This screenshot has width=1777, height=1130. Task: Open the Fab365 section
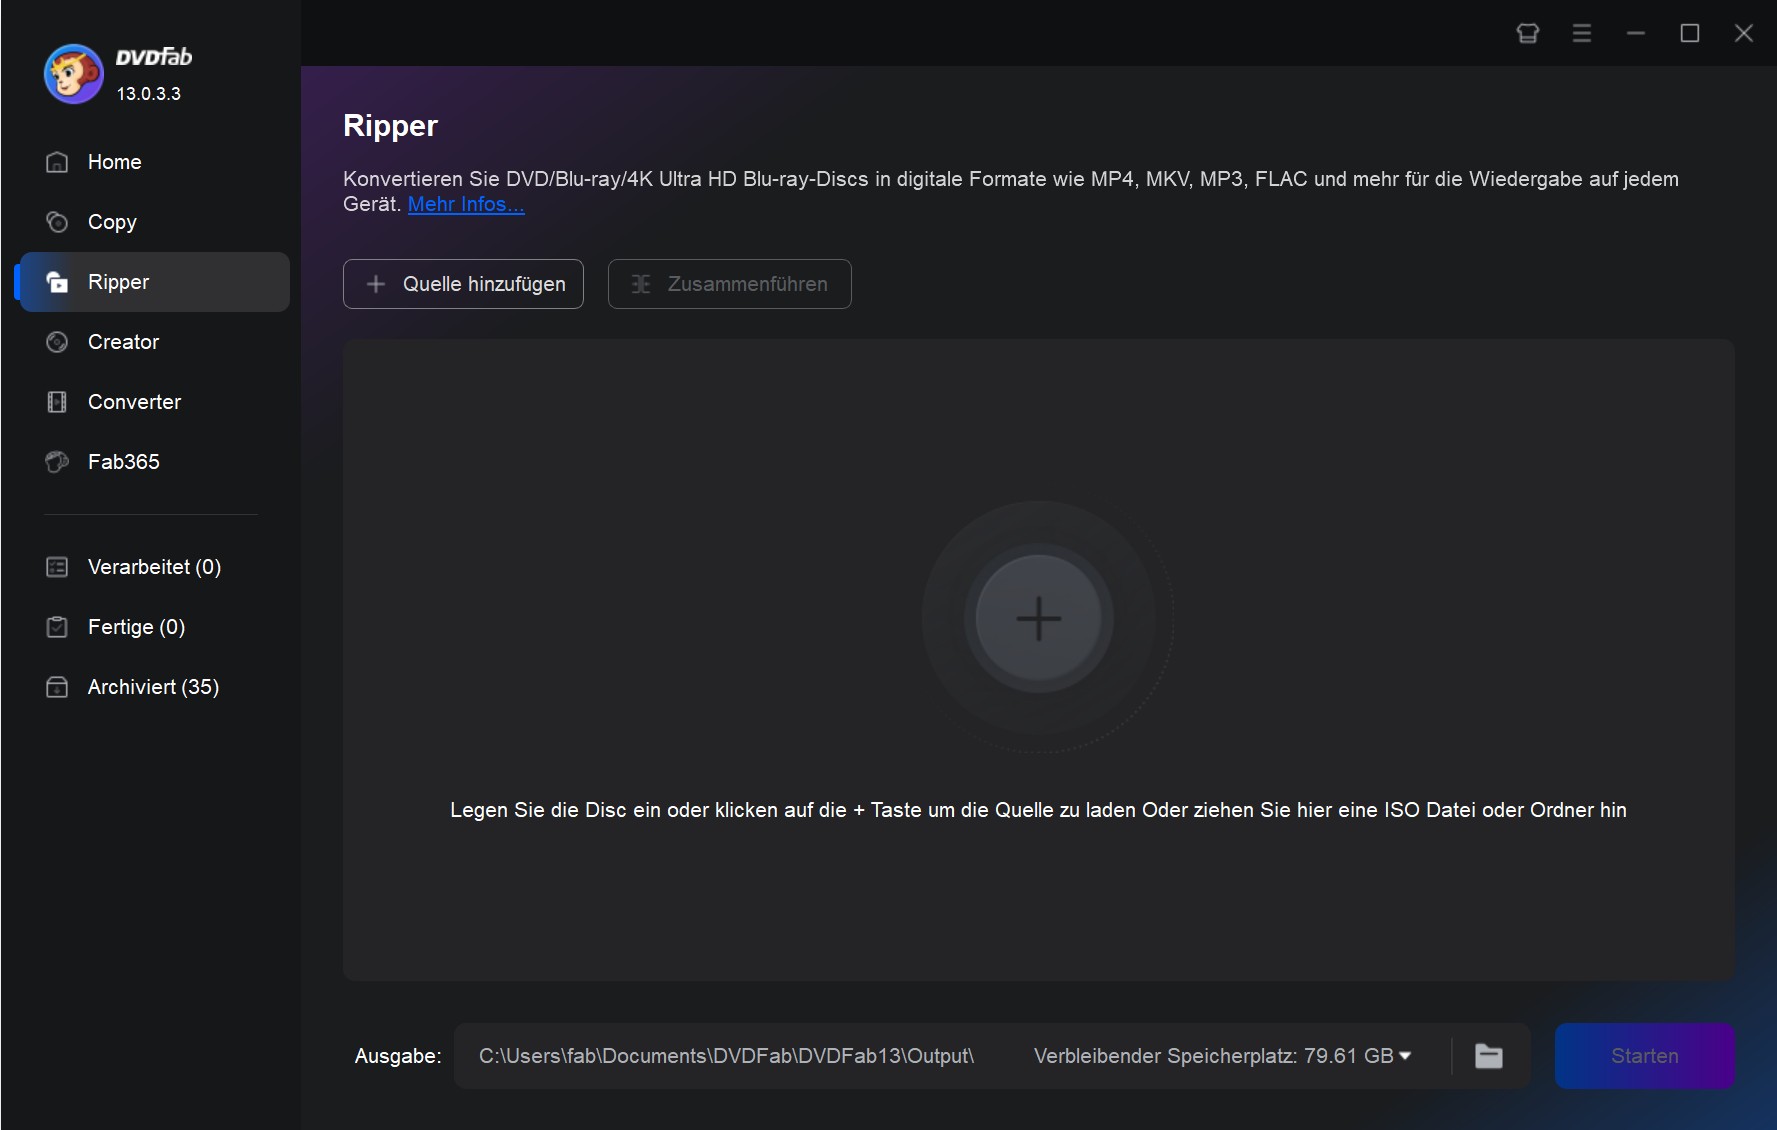coord(155,462)
